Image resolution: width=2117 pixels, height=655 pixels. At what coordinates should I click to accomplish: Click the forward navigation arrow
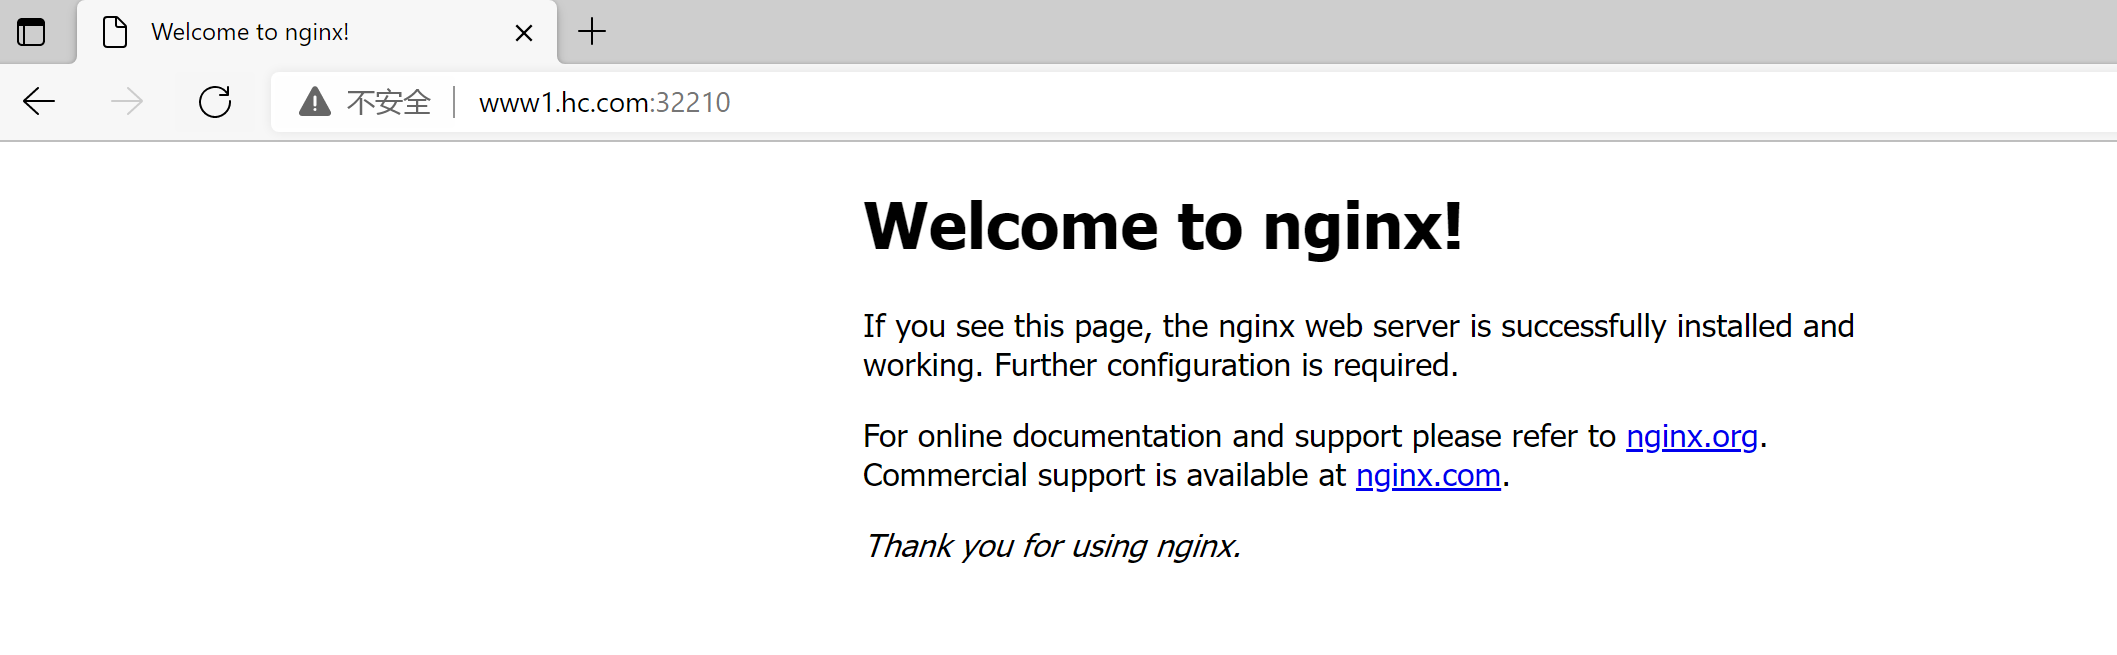(x=127, y=102)
